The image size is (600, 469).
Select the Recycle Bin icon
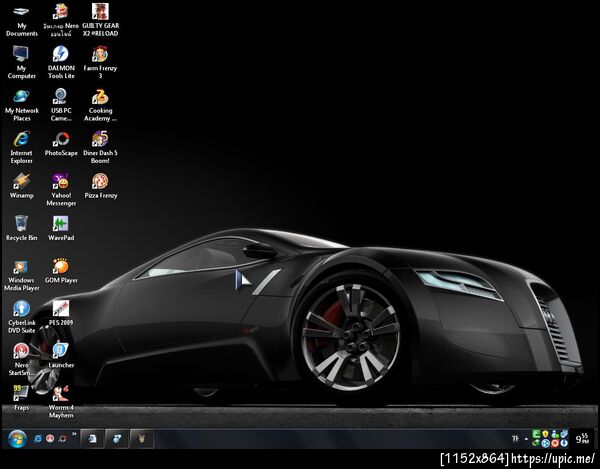point(21,228)
